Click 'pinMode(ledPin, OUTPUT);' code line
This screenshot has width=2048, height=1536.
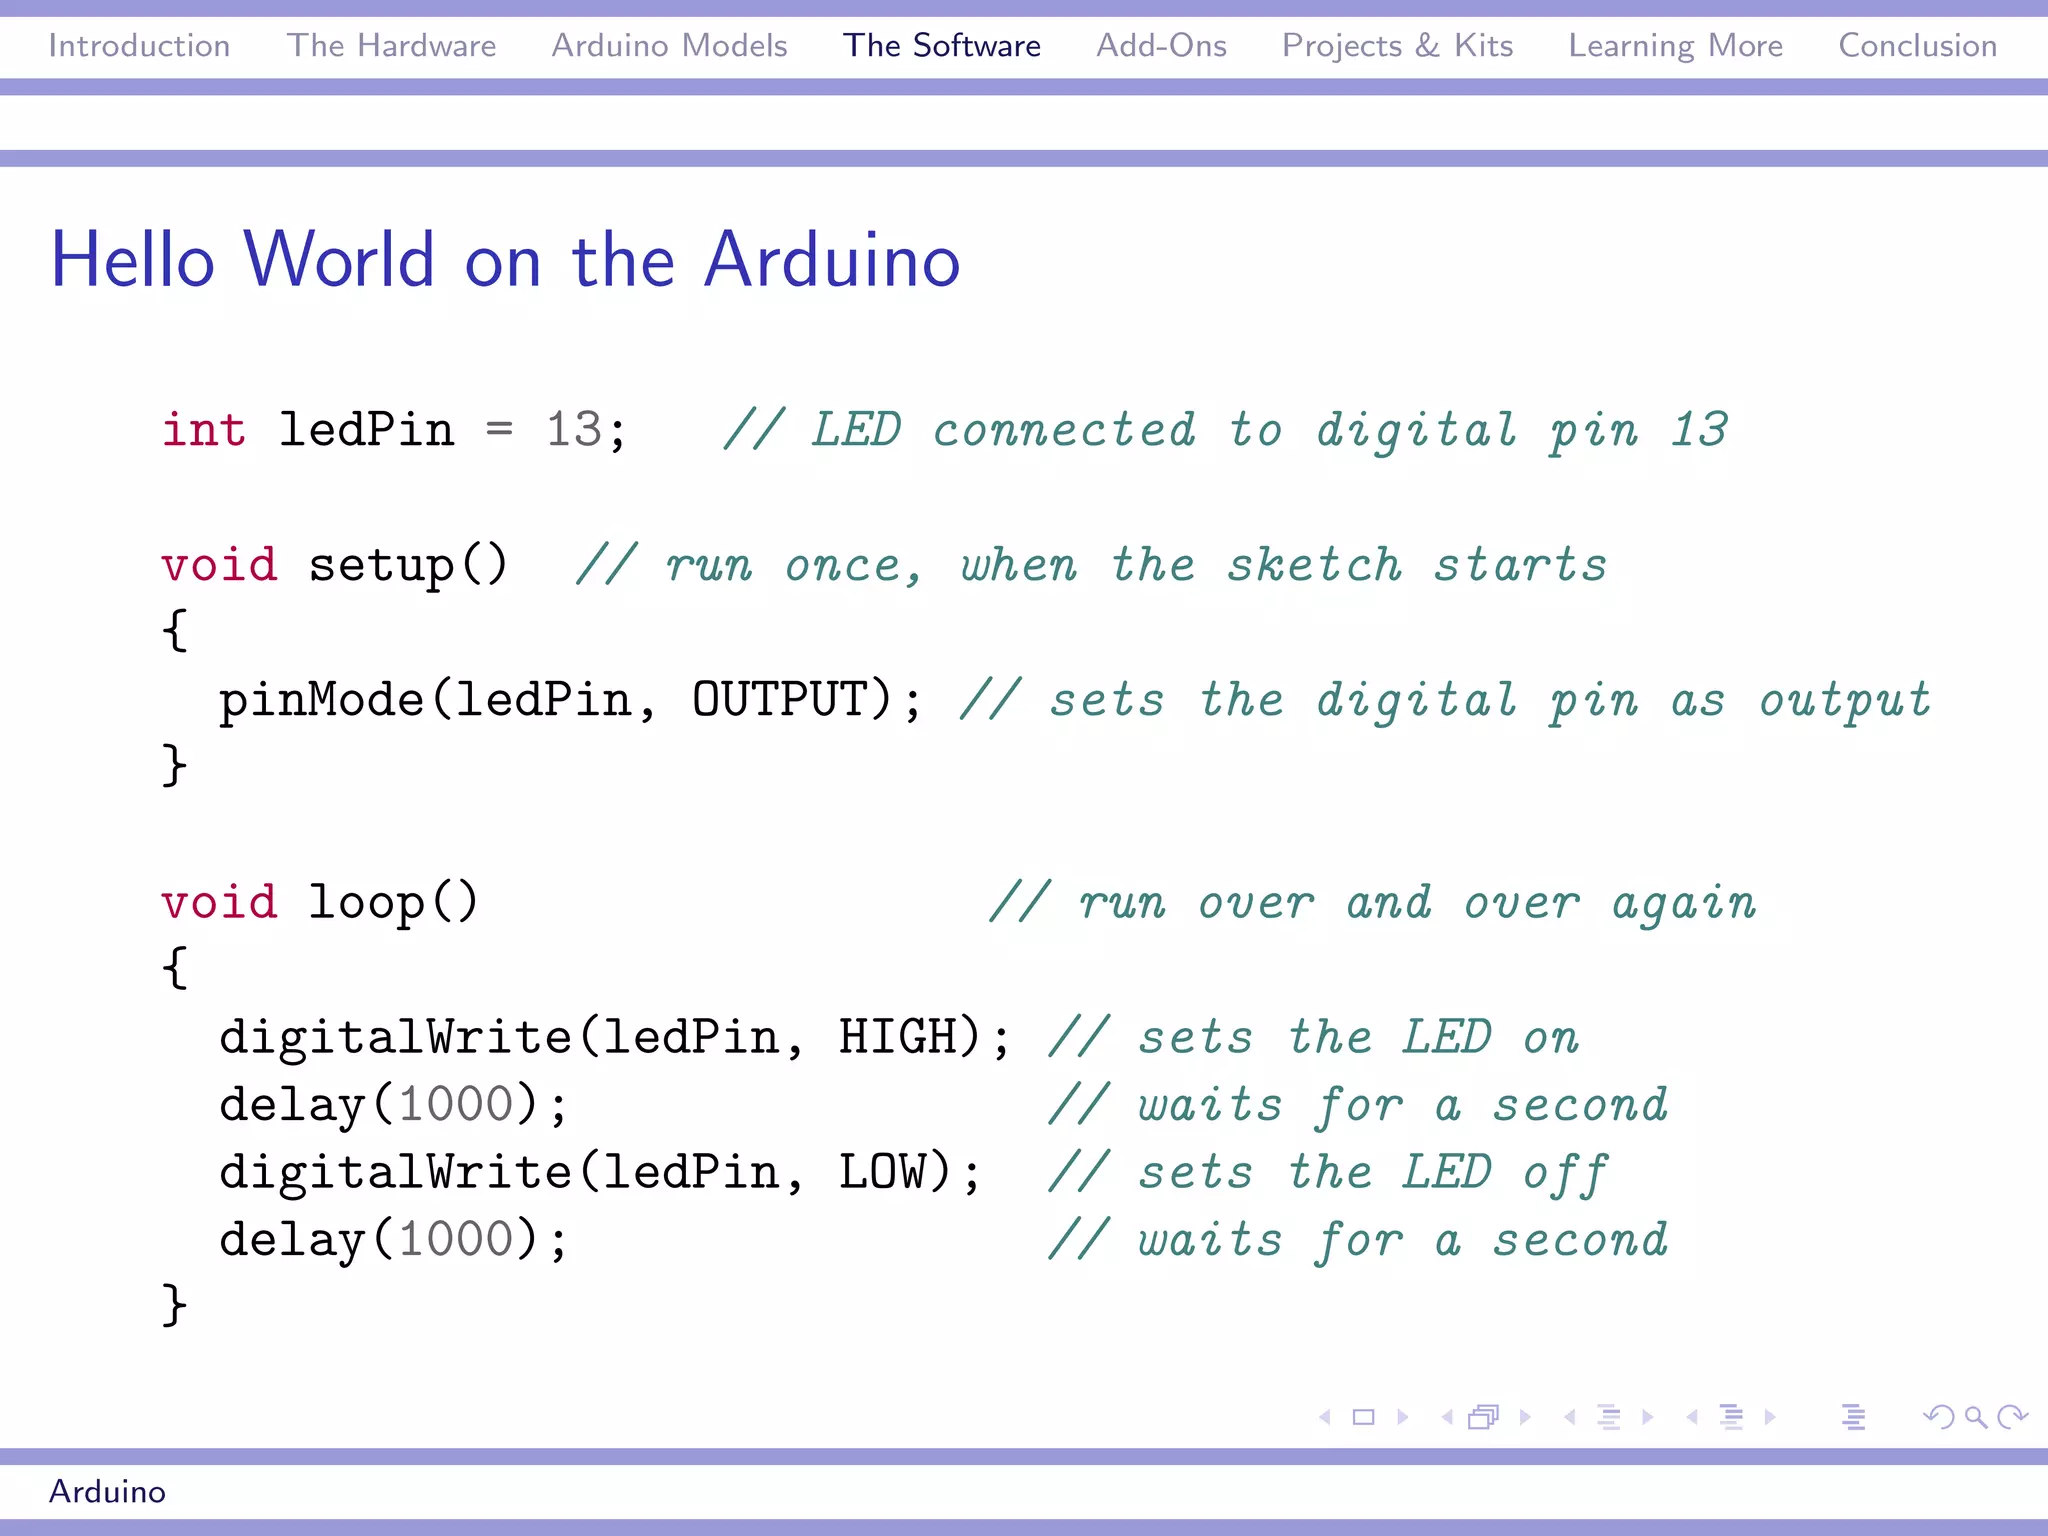[570, 700]
